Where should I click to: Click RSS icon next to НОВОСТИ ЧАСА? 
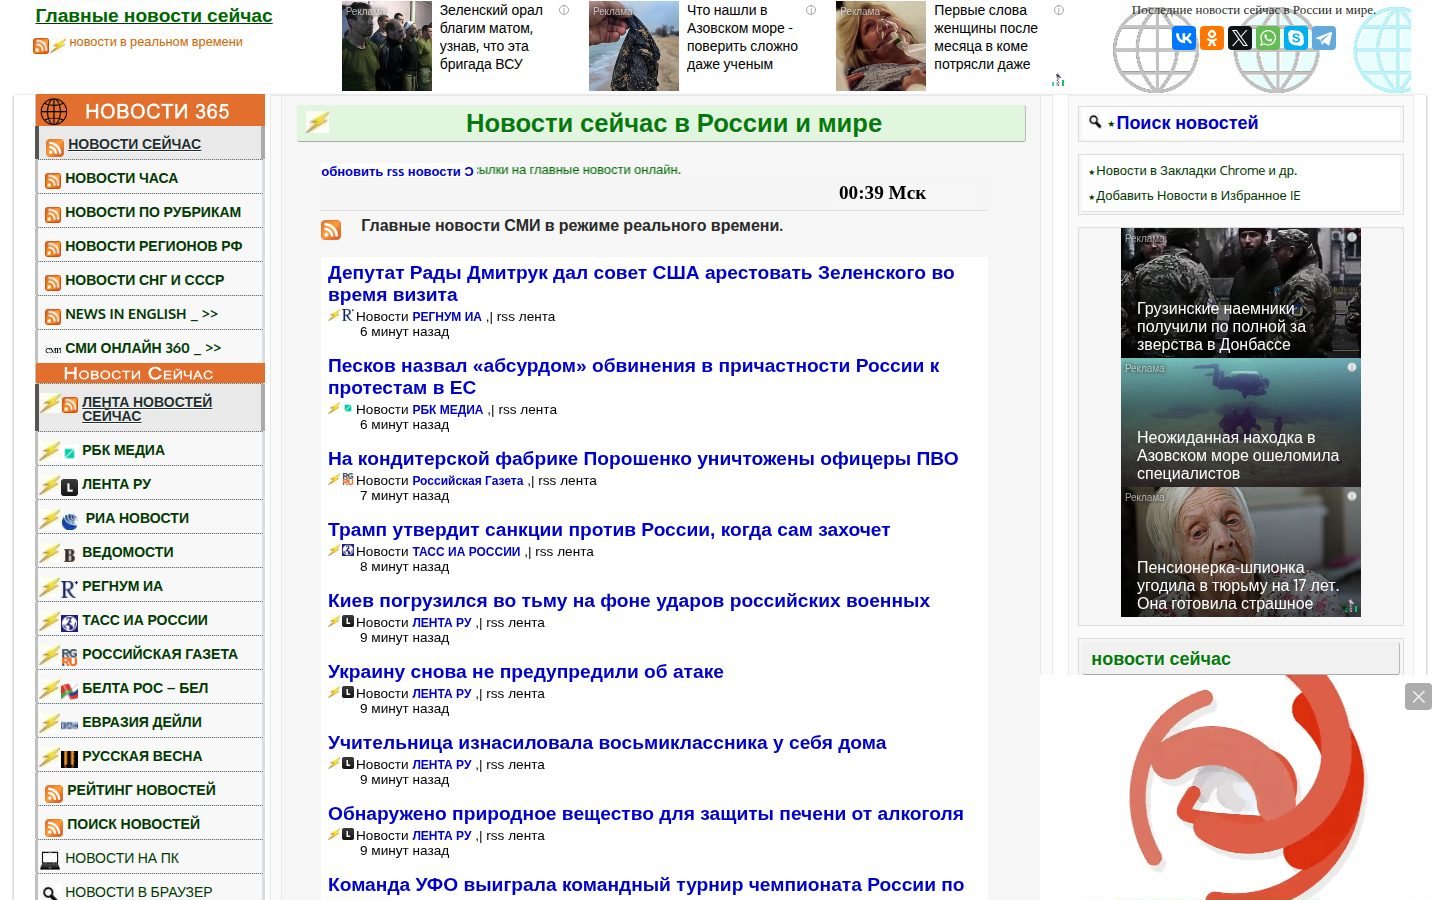[x=53, y=181]
